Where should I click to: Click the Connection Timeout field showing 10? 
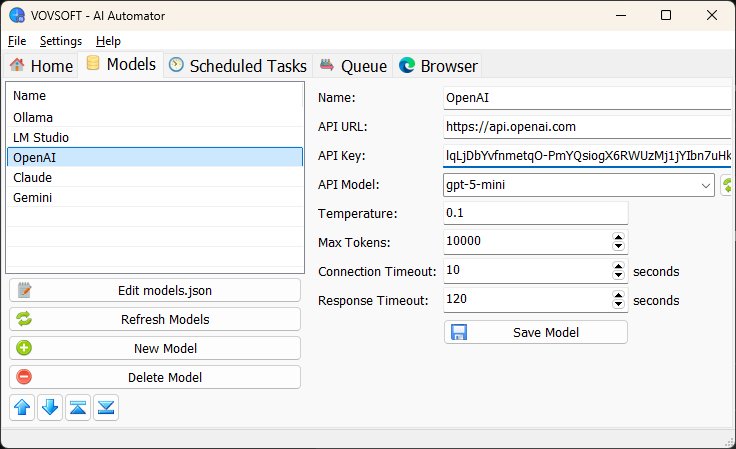[528, 271]
